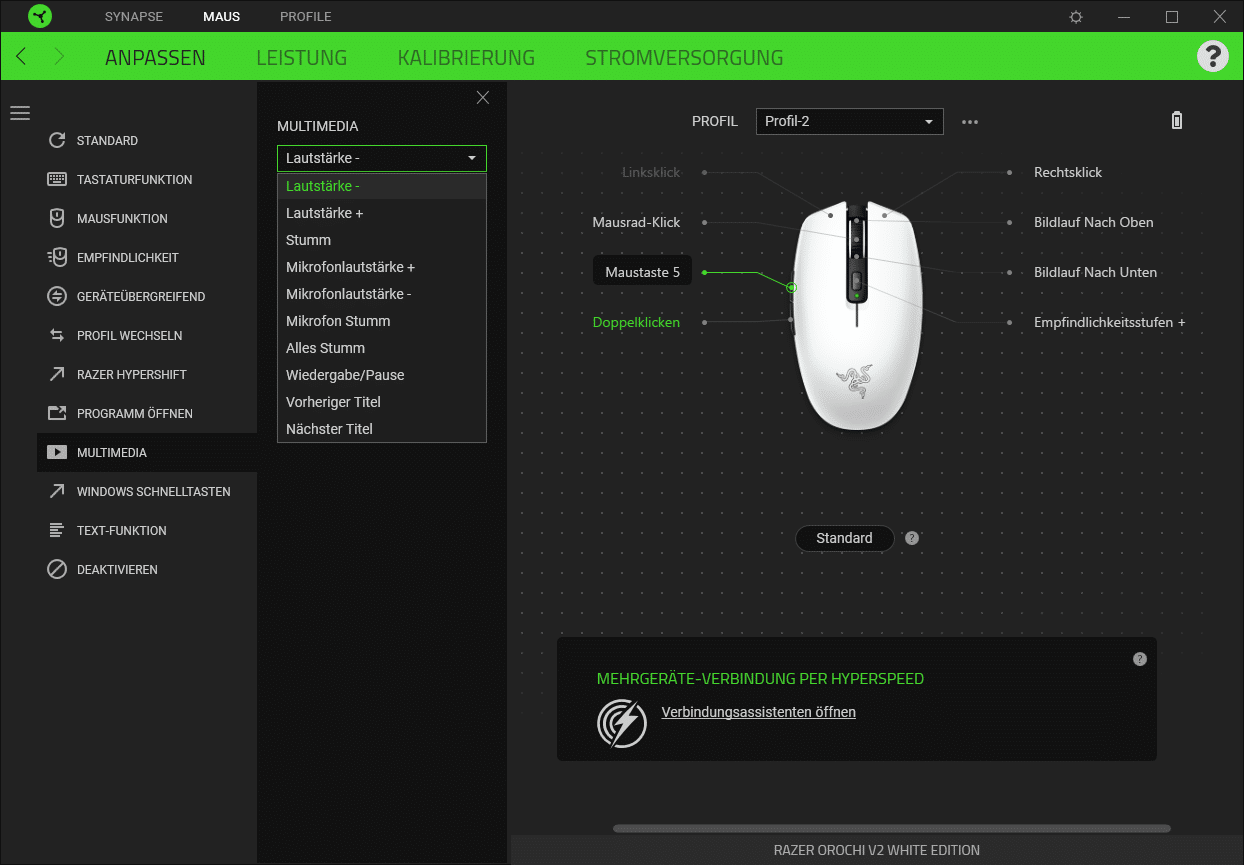Close the Multimedia assignment panel
Image resolution: width=1244 pixels, height=865 pixels.
483,97
